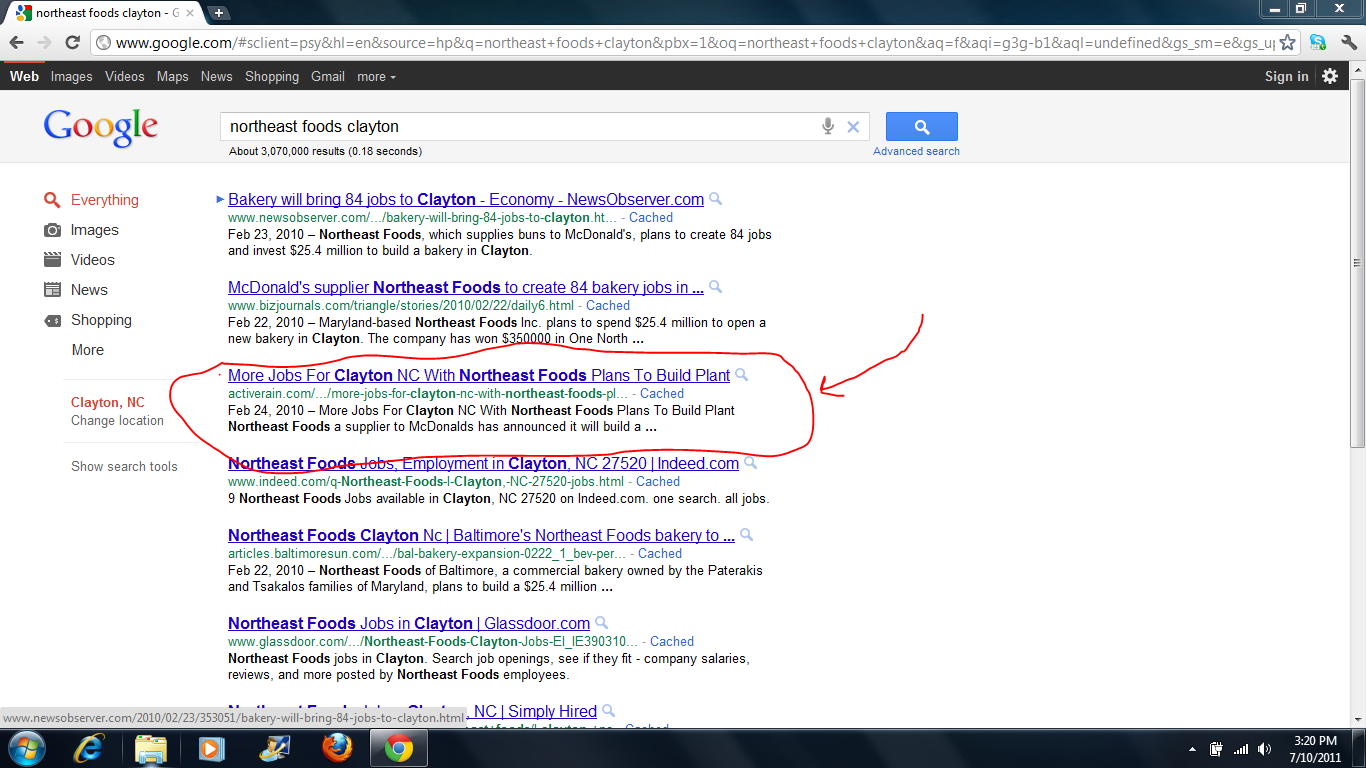Filter results by Videos in sidebar
The image size is (1366, 768).
(x=93, y=260)
